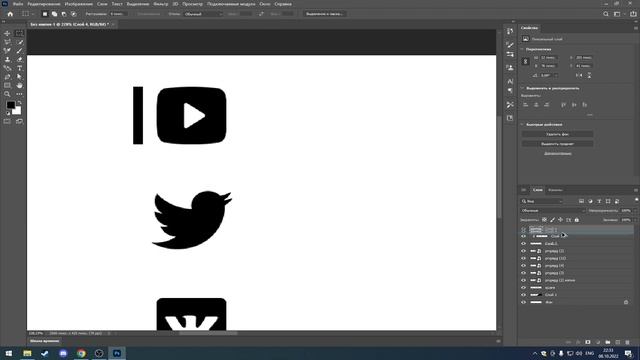The image size is (640, 360).
Task: Open the Search magnifier at top right
Action: click(606, 14)
